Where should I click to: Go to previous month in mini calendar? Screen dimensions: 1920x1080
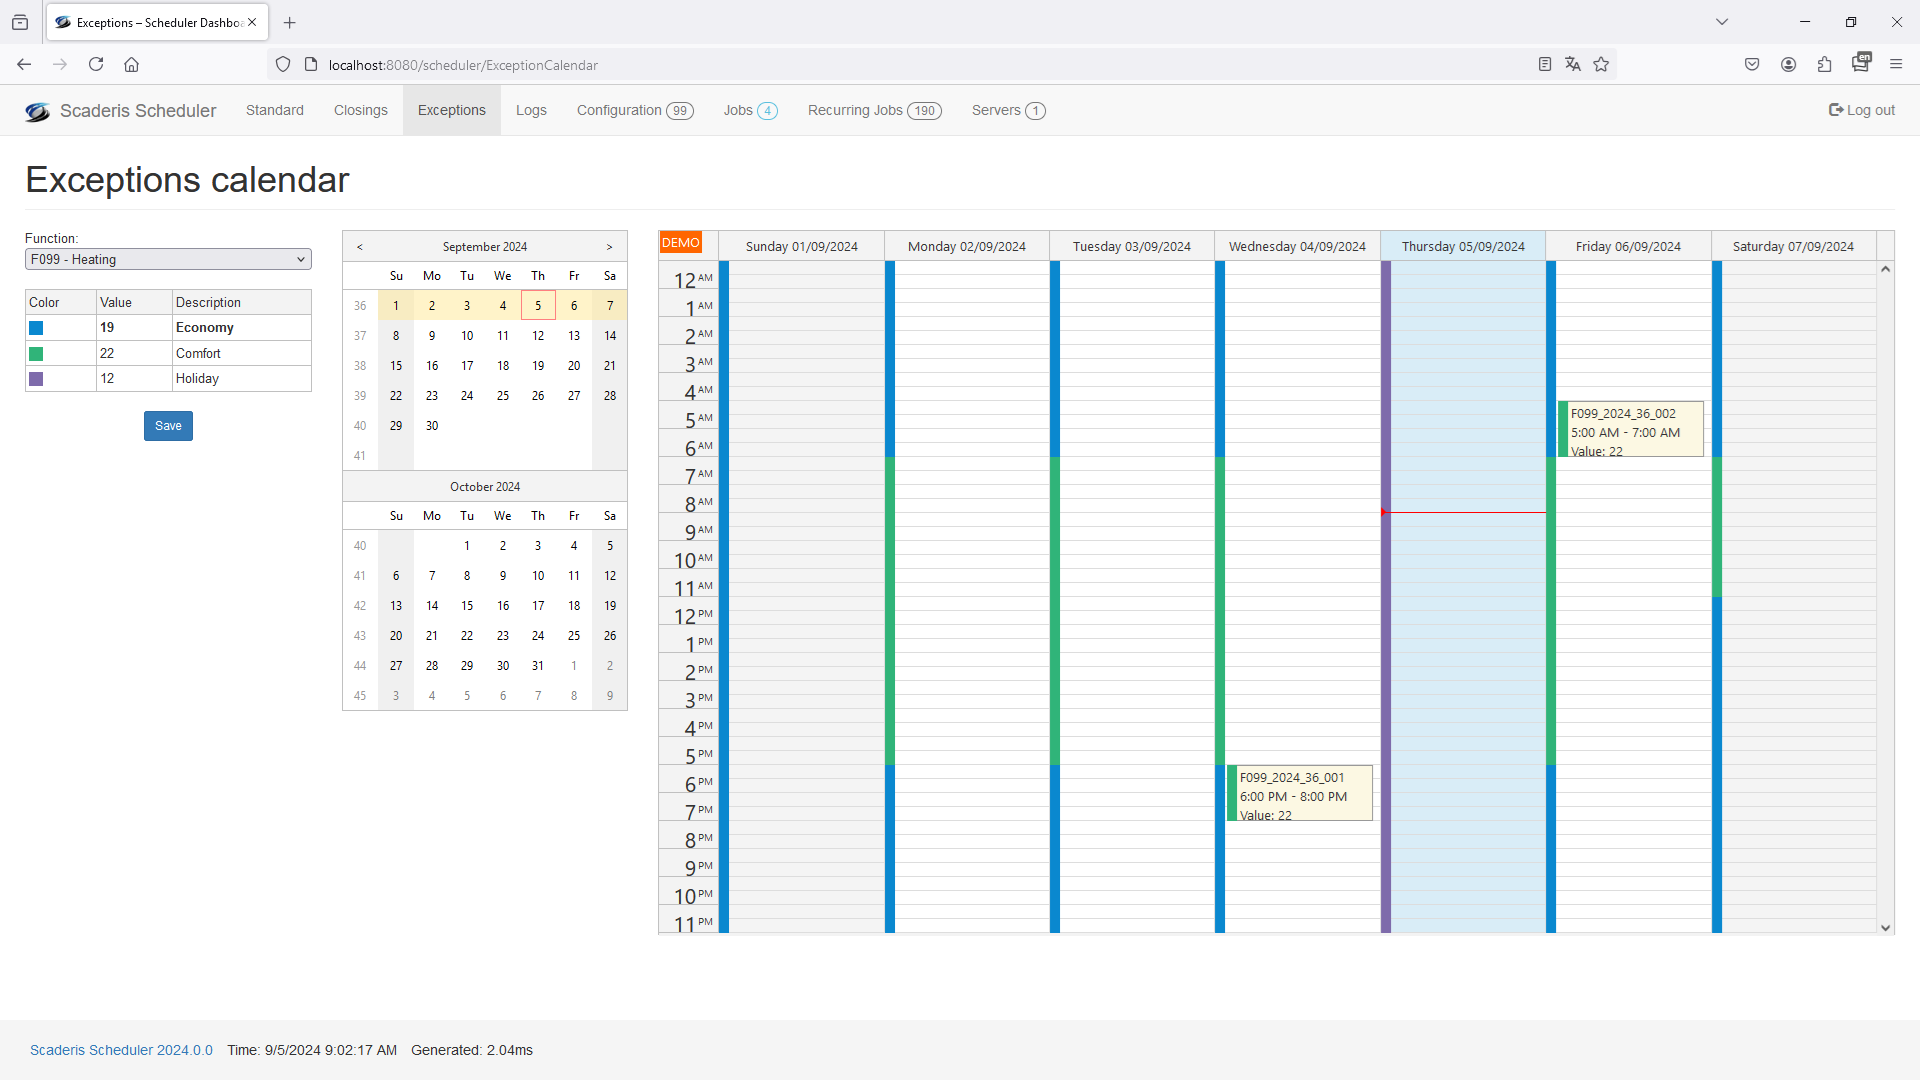(360, 247)
